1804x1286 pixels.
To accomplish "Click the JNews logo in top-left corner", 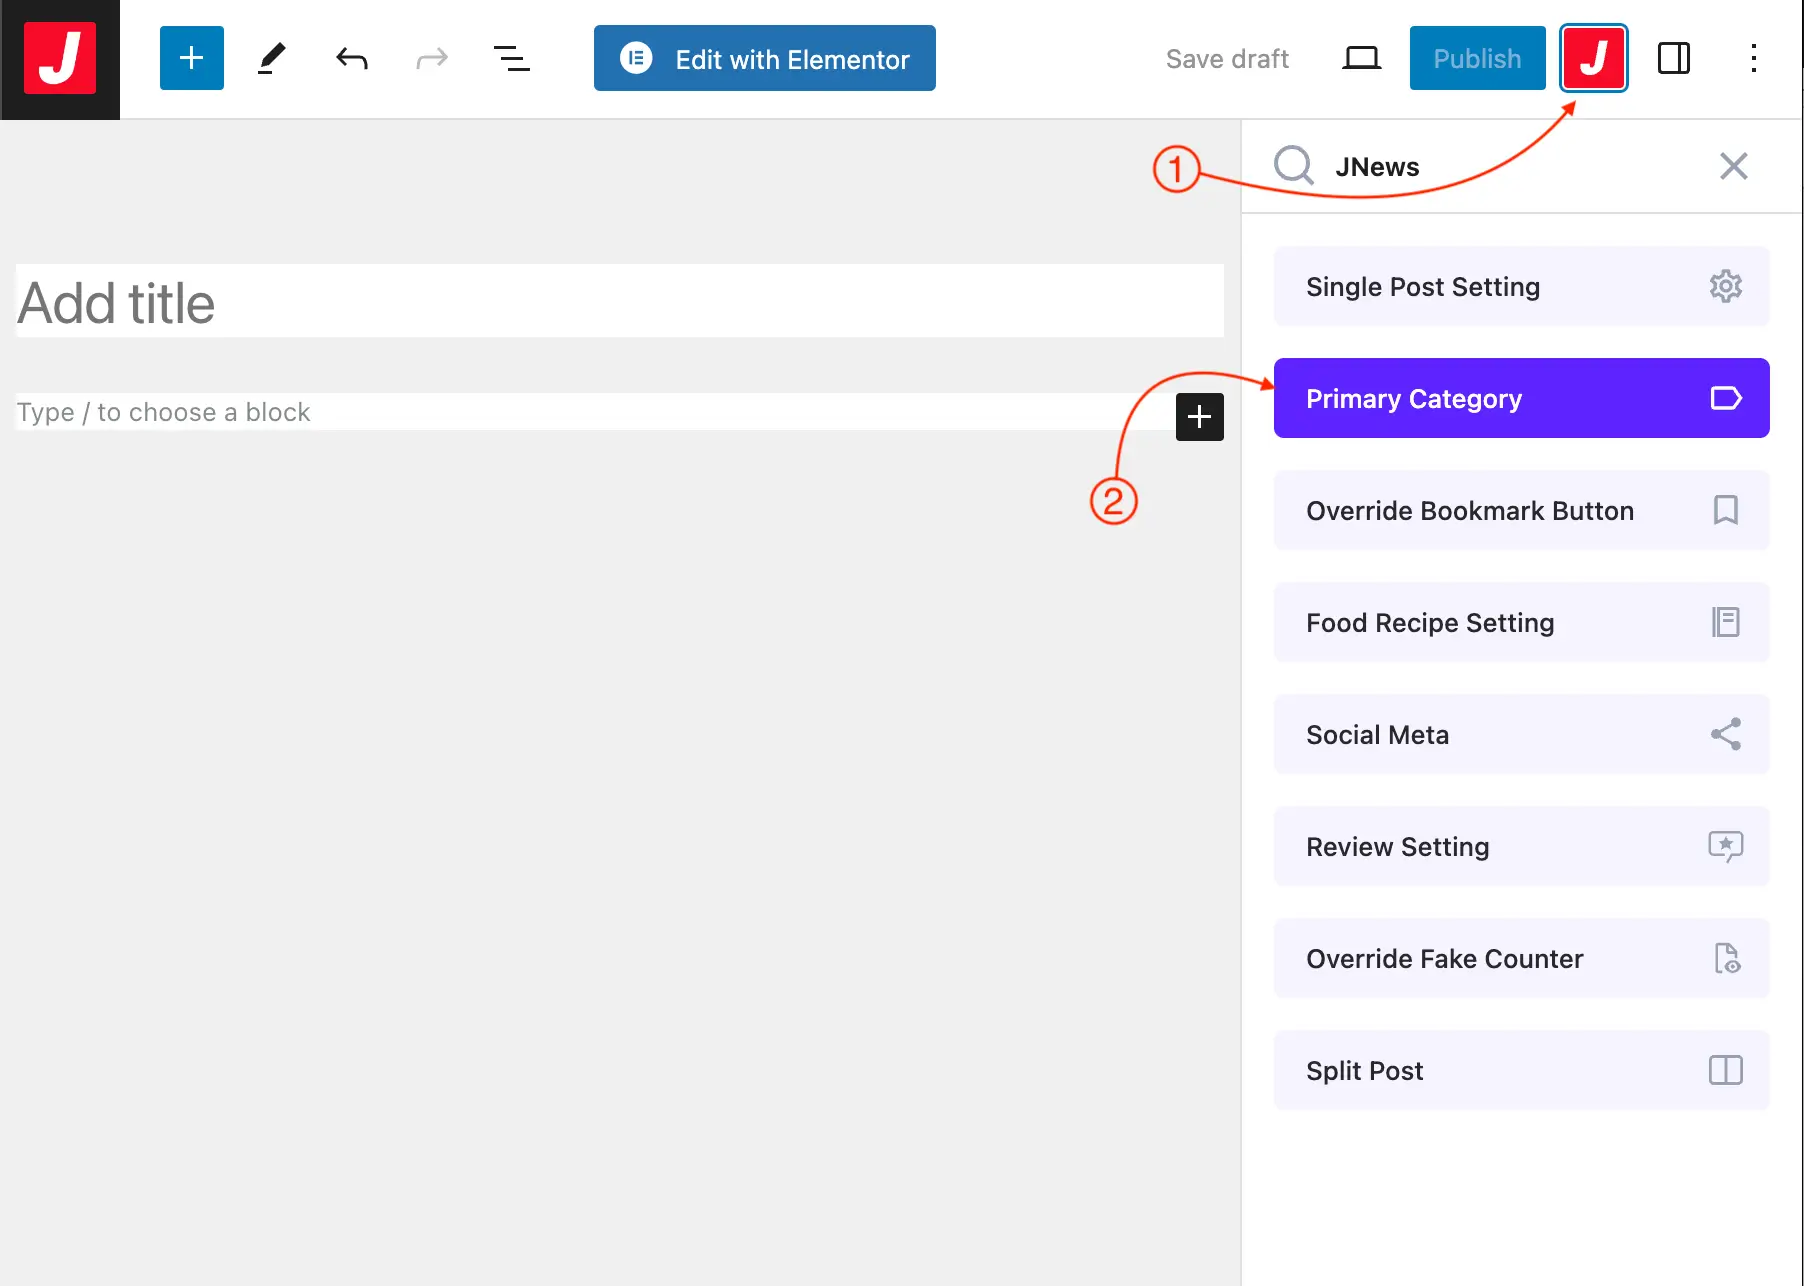I will pyautogui.click(x=60, y=59).
